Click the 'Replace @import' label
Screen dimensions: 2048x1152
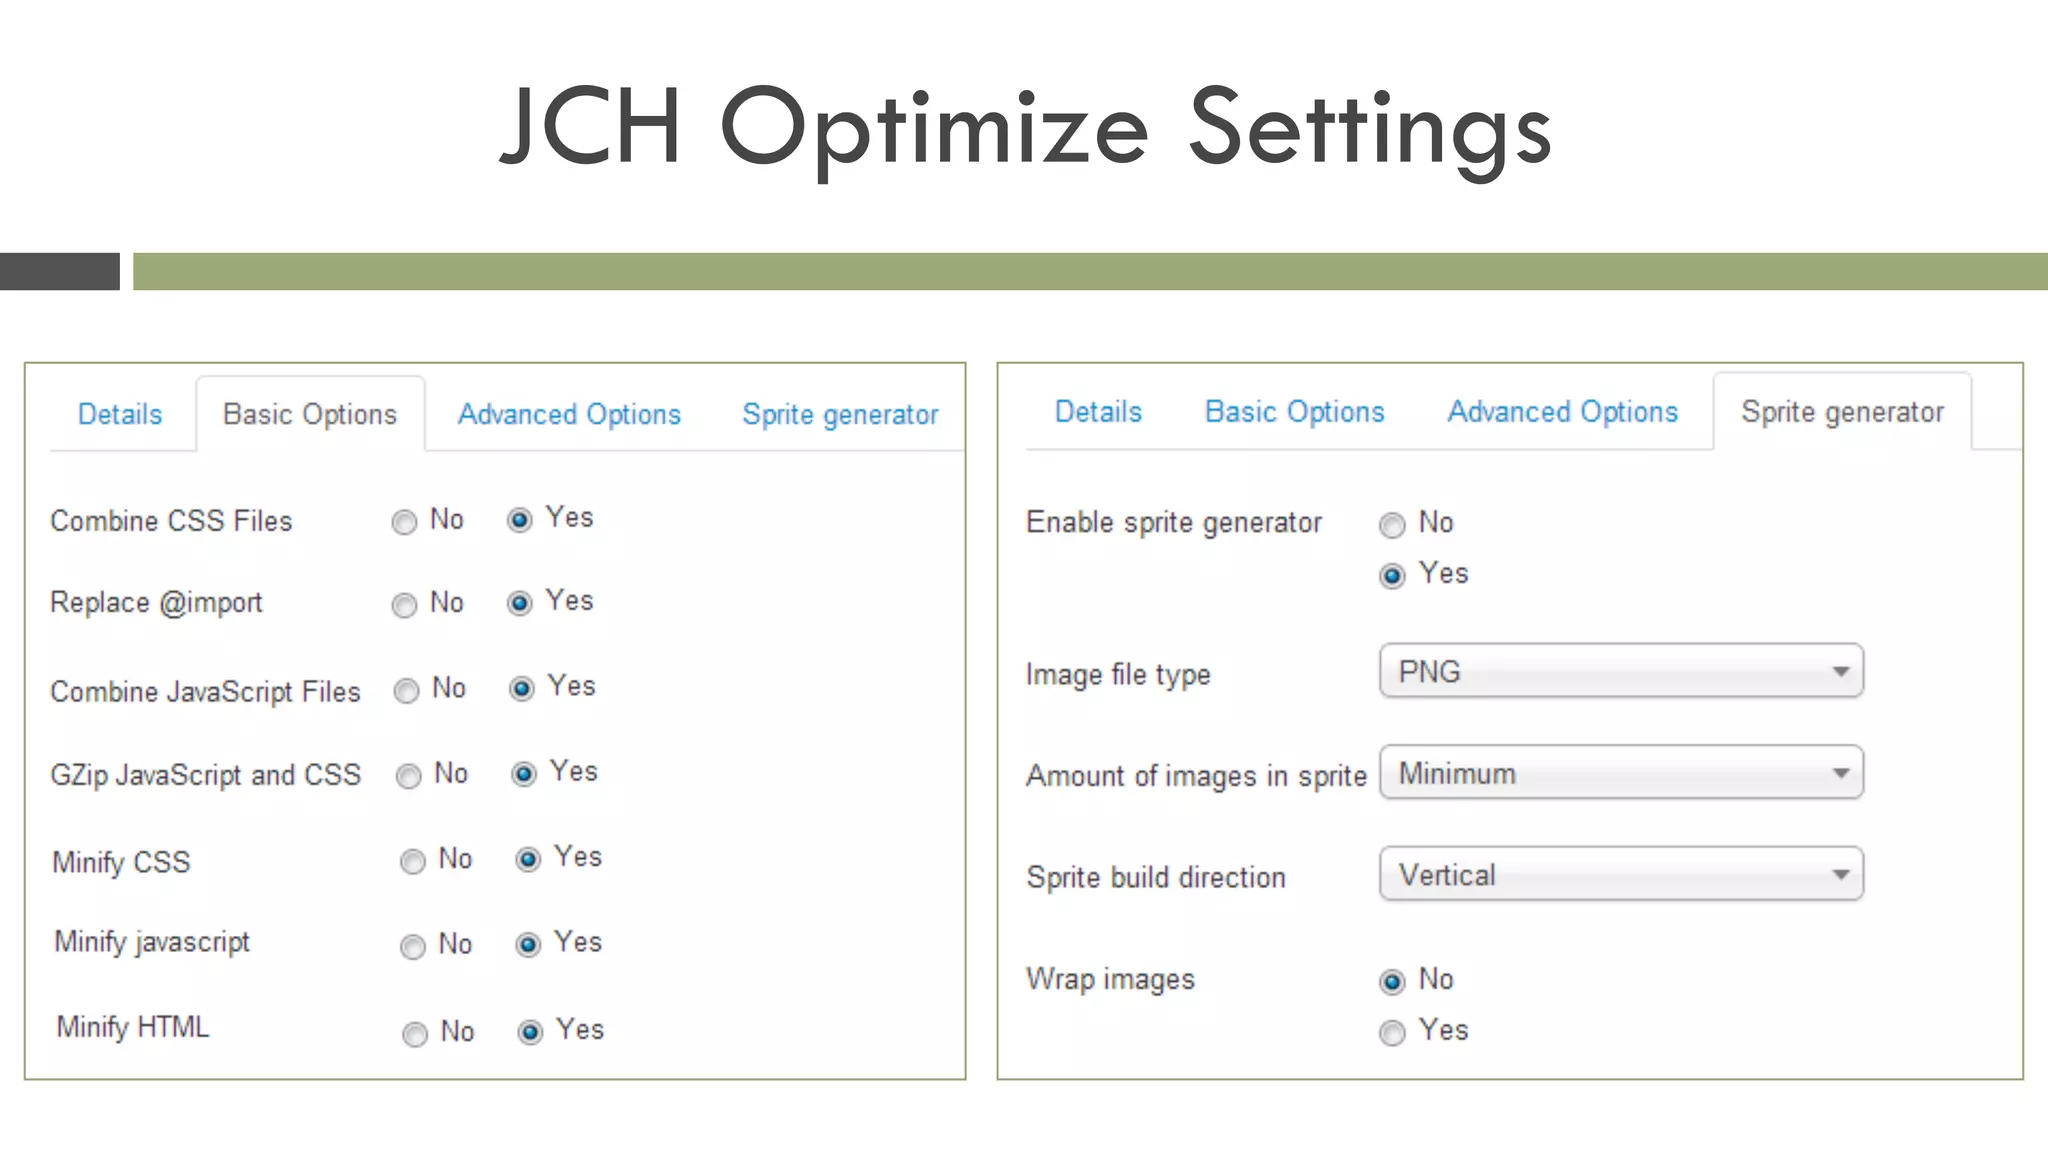[156, 603]
